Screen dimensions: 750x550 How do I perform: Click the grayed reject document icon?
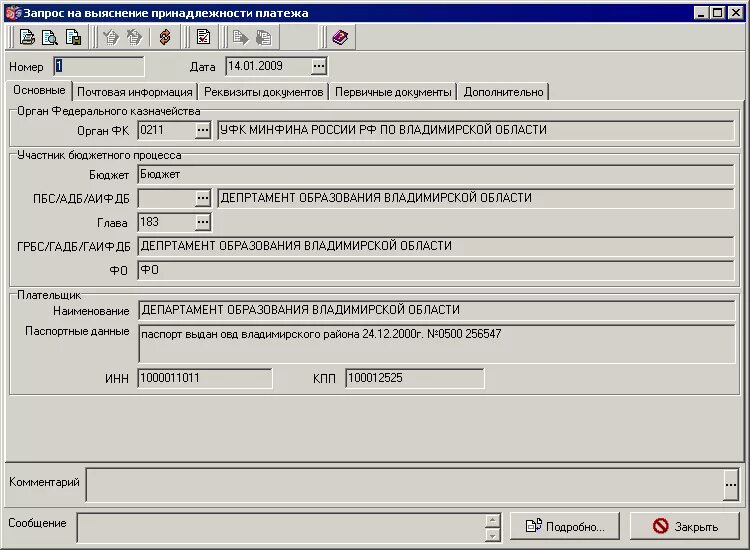point(134,37)
